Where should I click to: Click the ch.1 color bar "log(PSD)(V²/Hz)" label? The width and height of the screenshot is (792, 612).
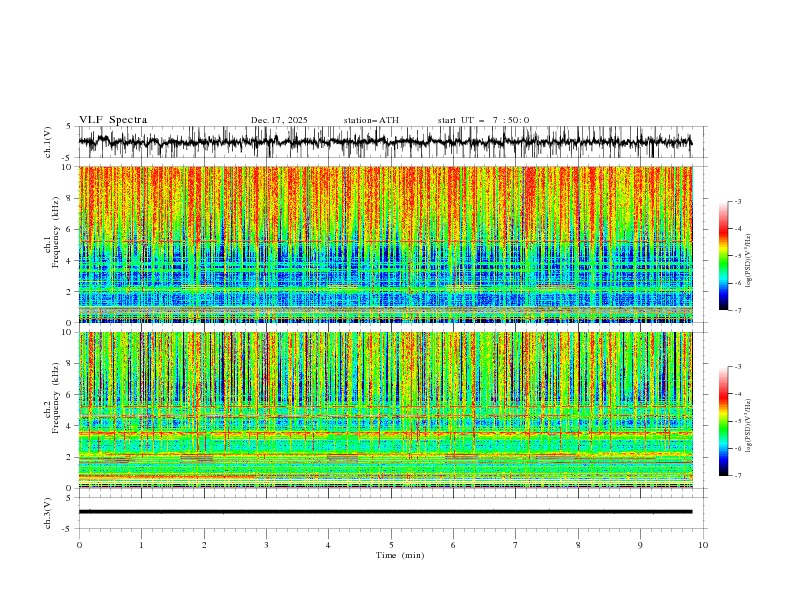pos(749,261)
